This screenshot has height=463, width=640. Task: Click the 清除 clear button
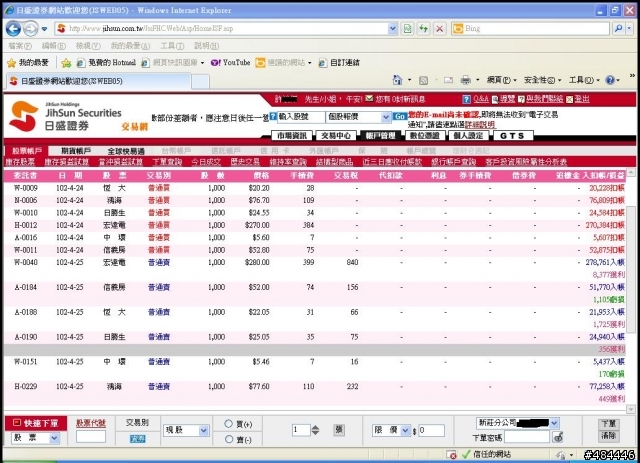click(x=608, y=436)
